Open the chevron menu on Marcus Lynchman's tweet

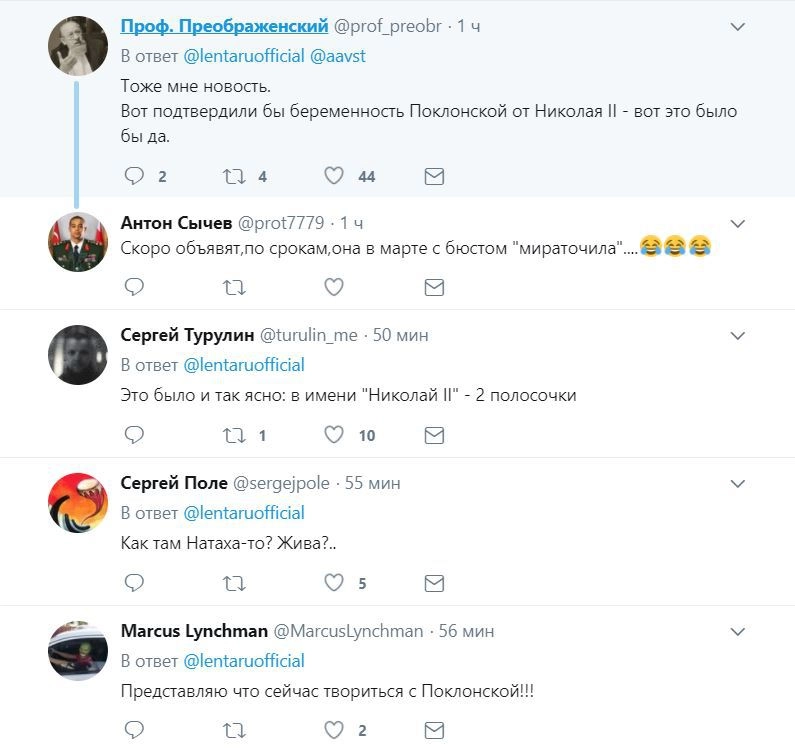pyautogui.click(x=738, y=631)
